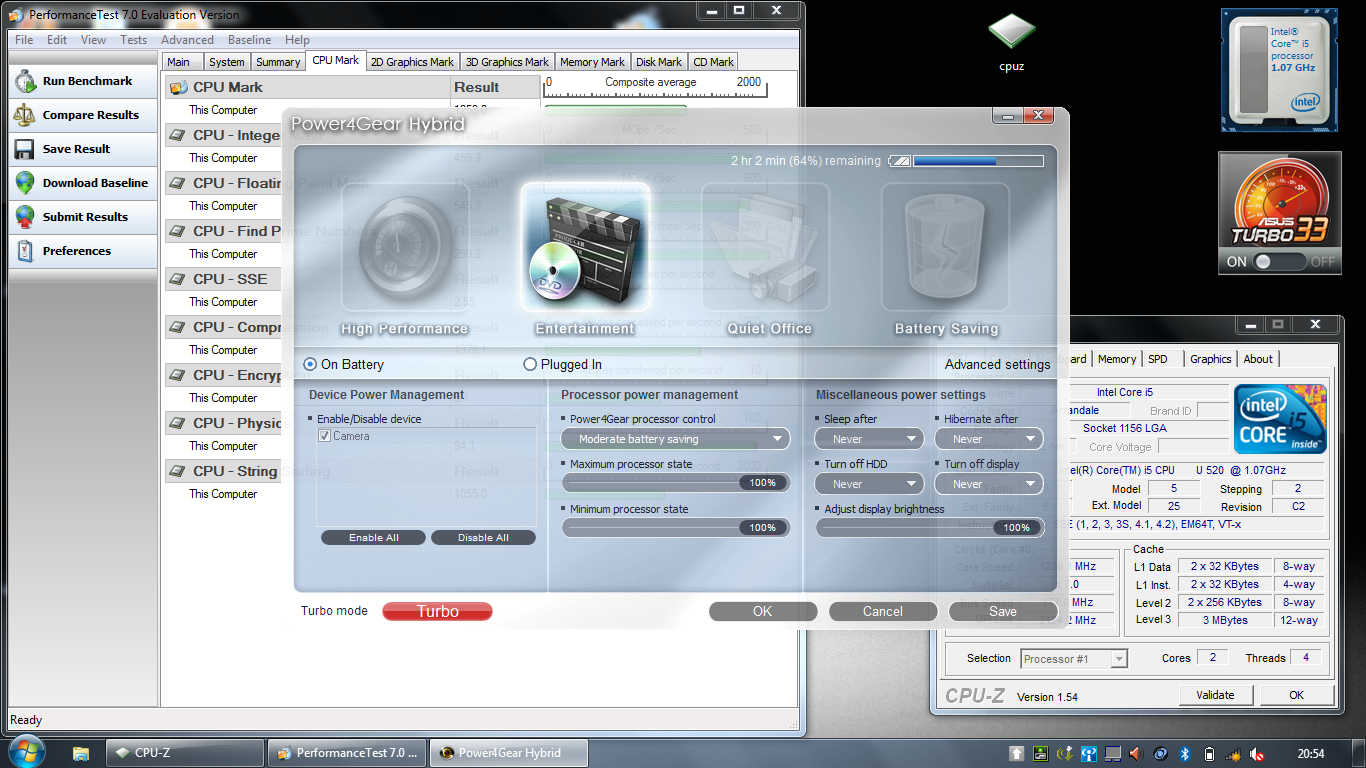
Task: Show hidden tray icons arrow
Action: coord(1017,753)
